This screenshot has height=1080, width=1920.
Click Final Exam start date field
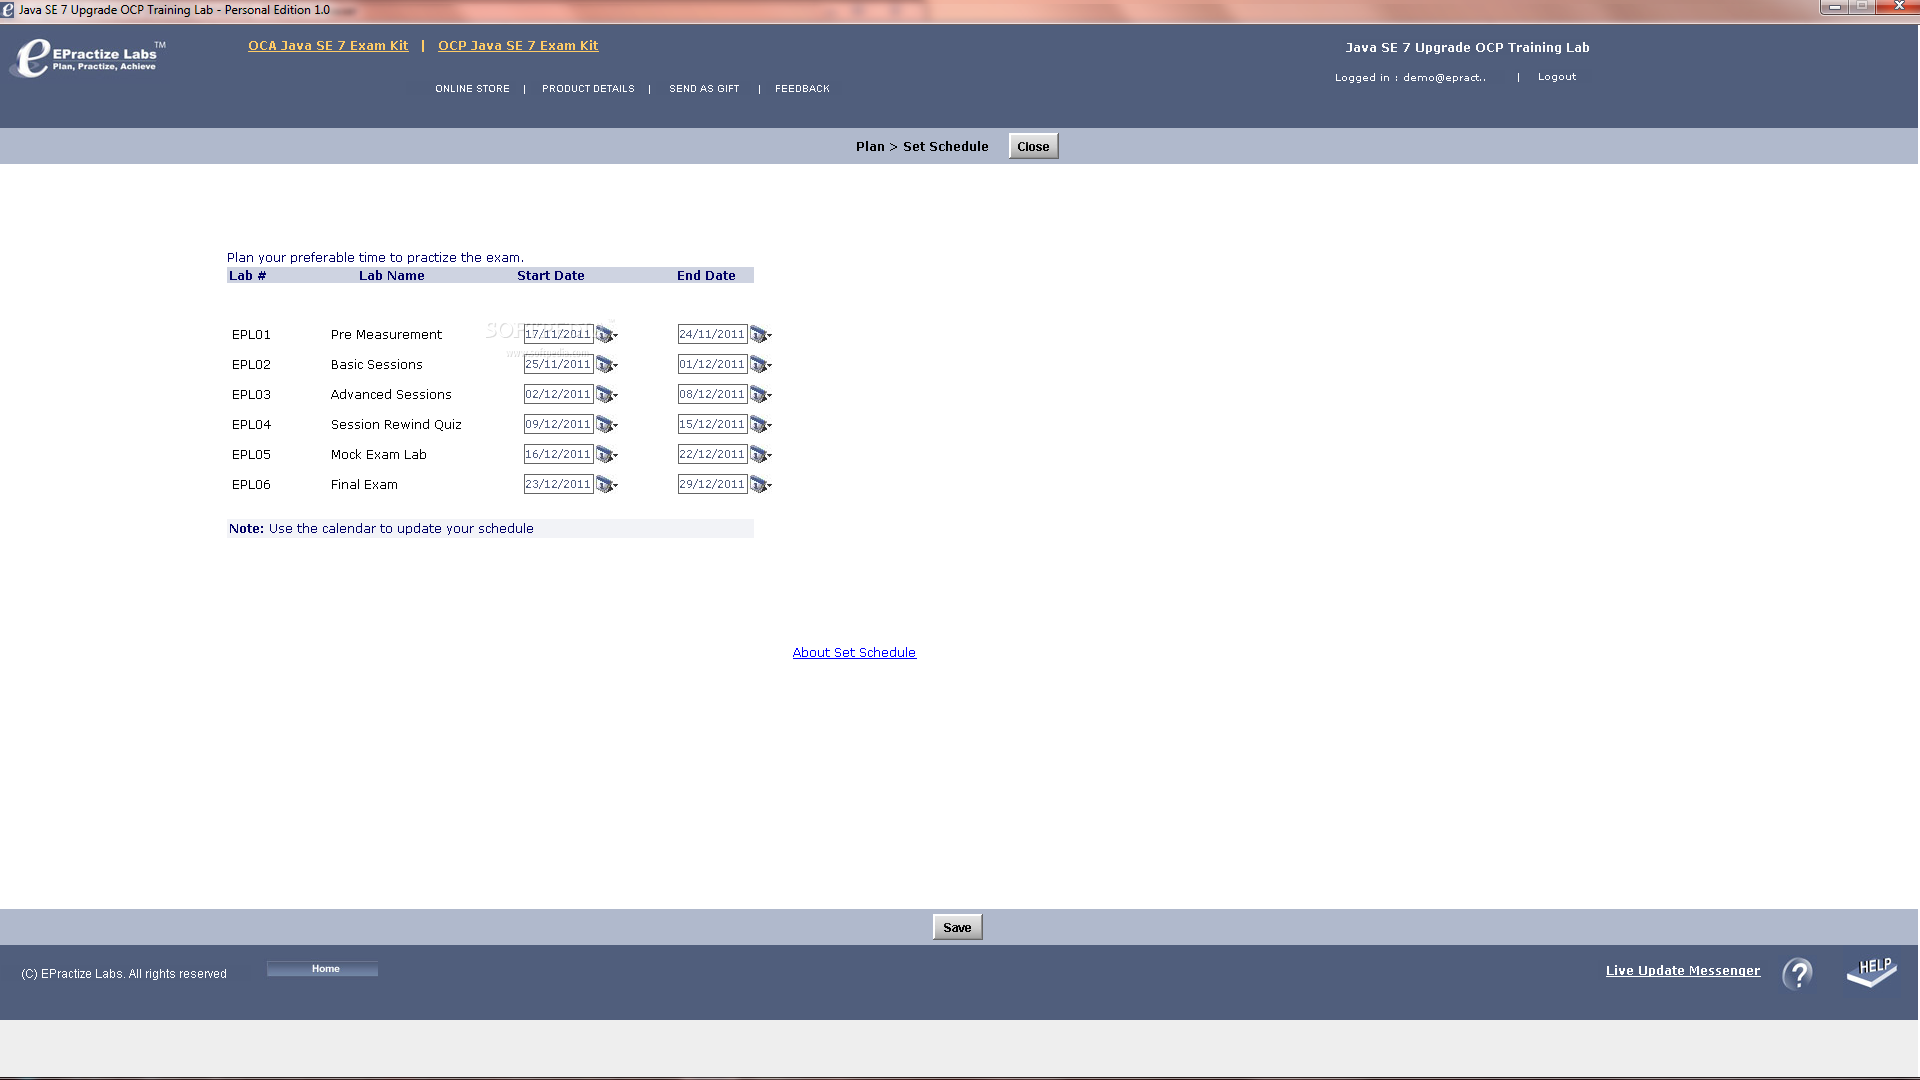point(559,484)
